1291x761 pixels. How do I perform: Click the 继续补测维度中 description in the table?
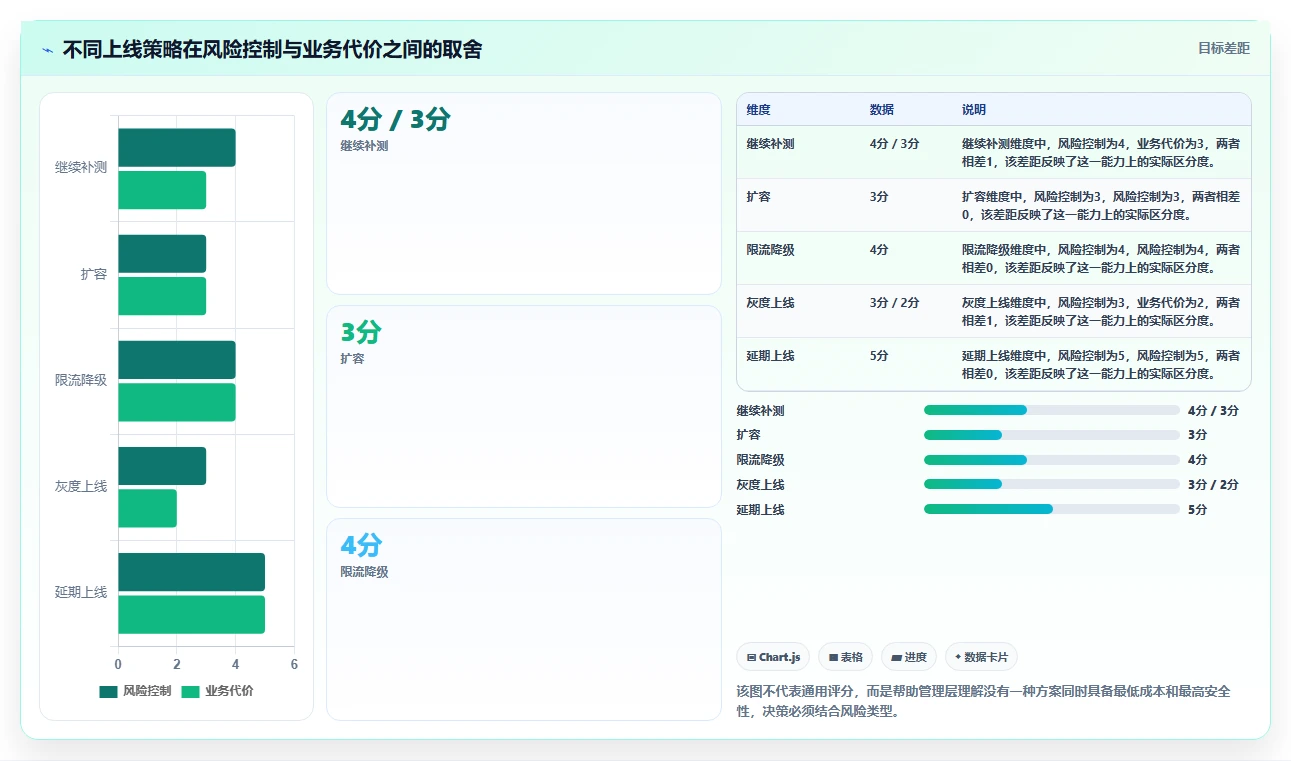coord(1101,153)
